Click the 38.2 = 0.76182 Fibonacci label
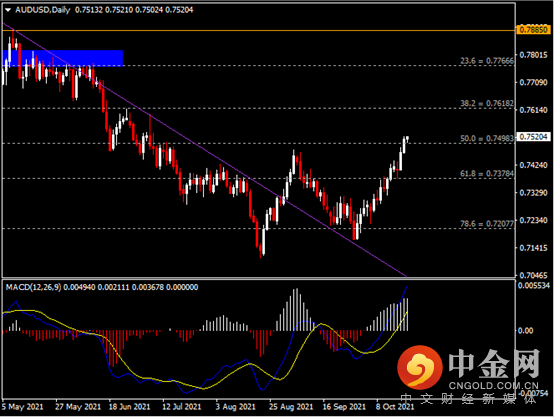This screenshot has width=554, height=417. pyautogui.click(x=487, y=103)
